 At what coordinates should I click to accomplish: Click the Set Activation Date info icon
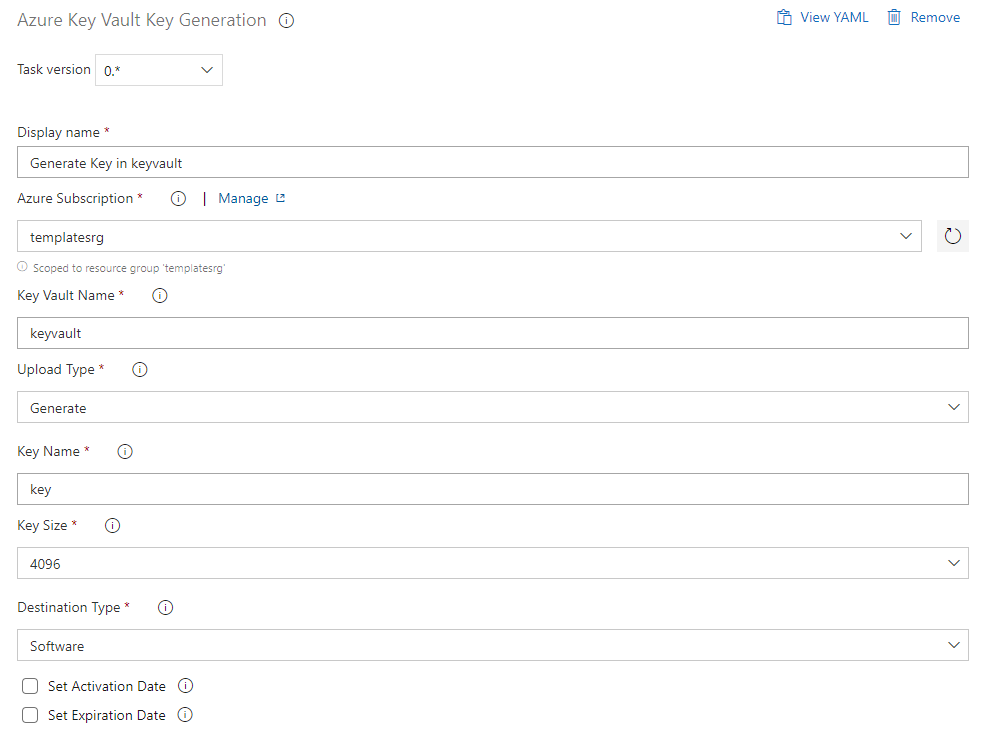(185, 686)
